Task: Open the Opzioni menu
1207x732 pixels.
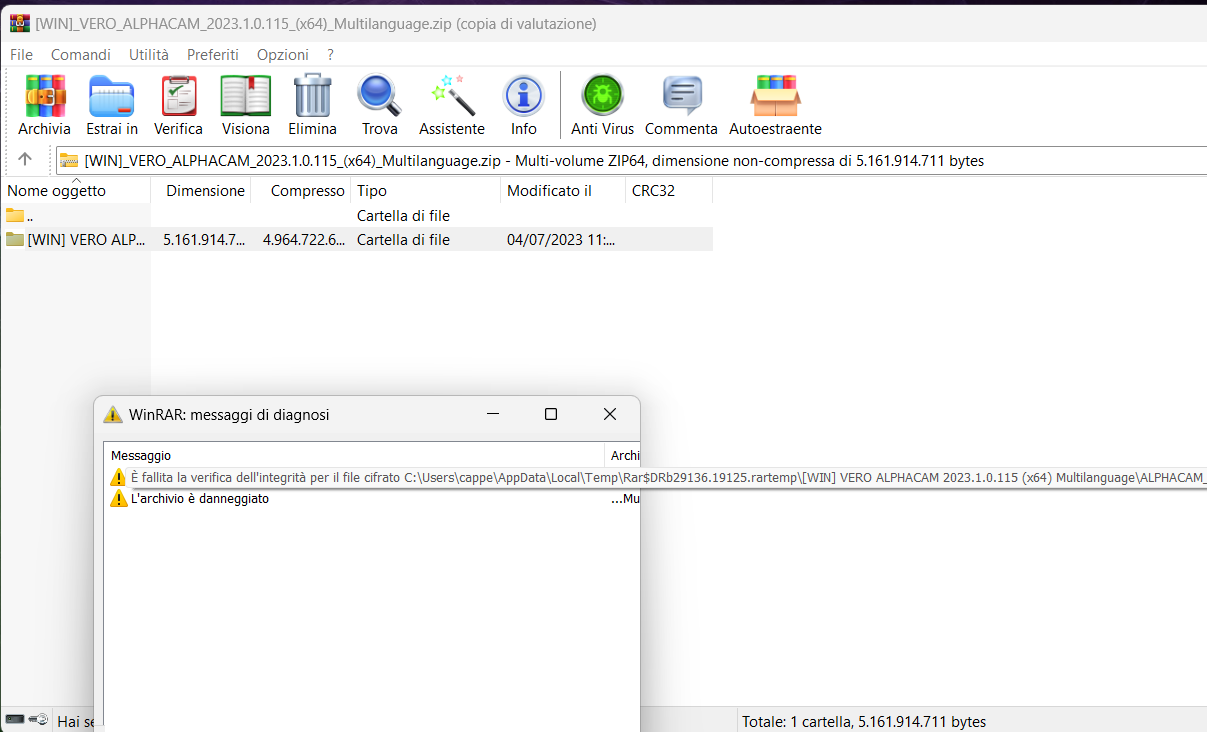Action: [283, 55]
